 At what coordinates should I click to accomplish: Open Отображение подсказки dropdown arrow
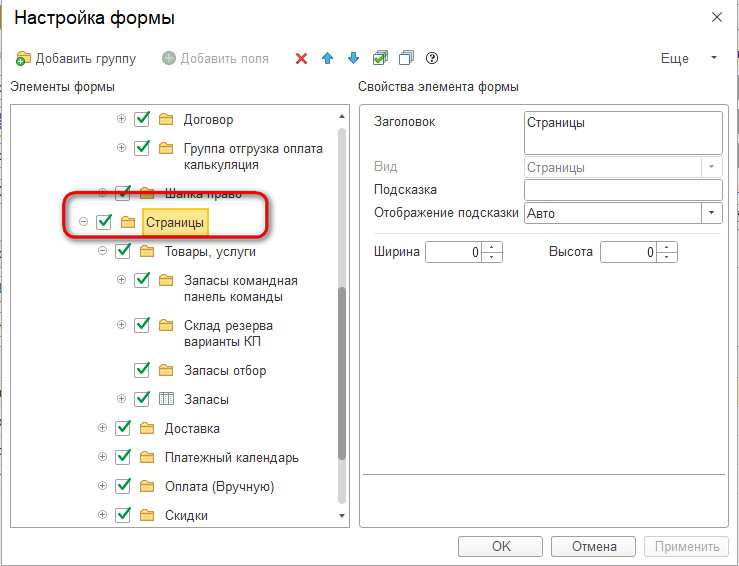(712, 213)
